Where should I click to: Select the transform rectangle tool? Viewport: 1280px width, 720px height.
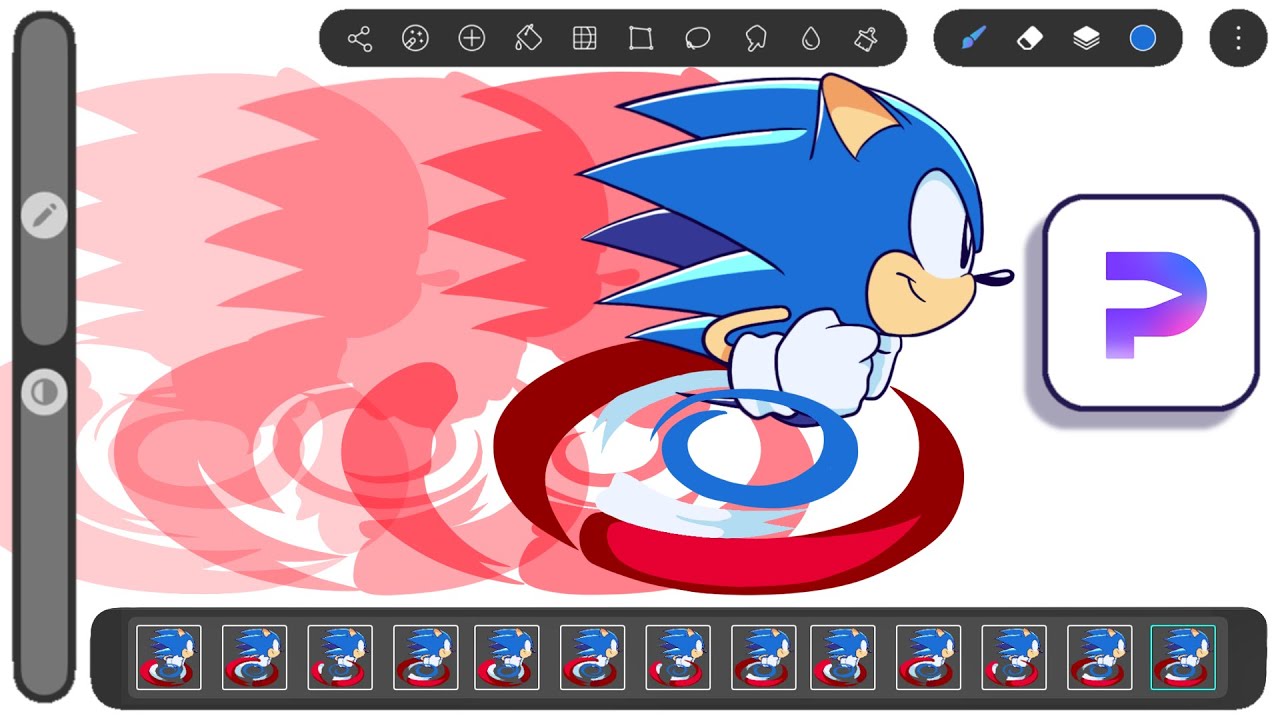pyautogui.click(x=641, y=39)
